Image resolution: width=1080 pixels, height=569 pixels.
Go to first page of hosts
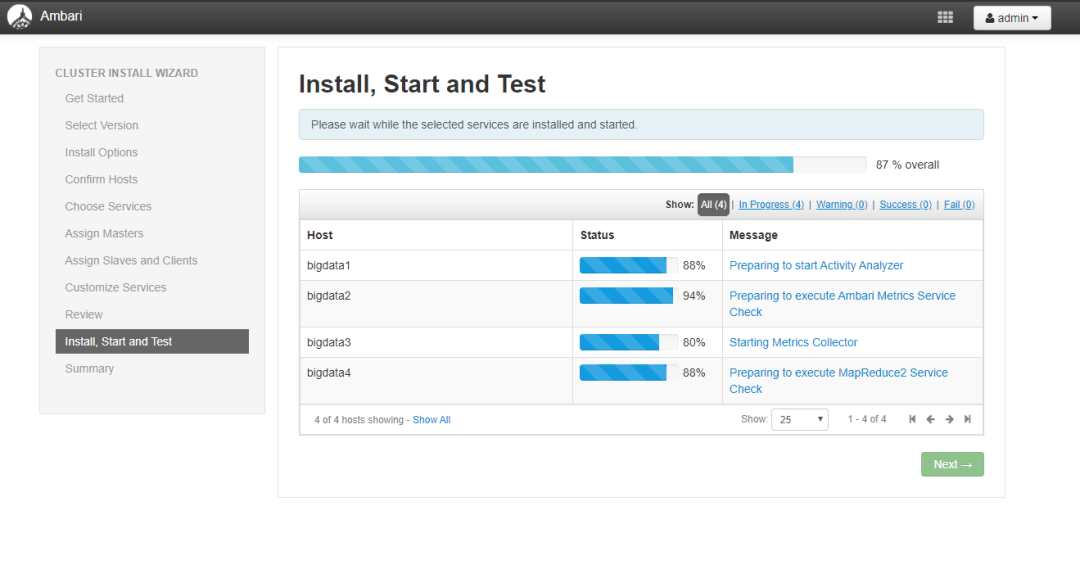pyautogui.click(x=912, y=419)
